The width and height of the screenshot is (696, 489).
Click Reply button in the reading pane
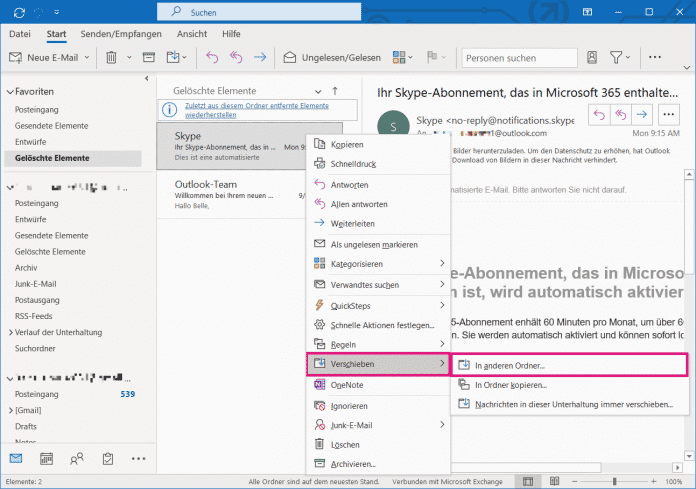click(x=599, y=115)
